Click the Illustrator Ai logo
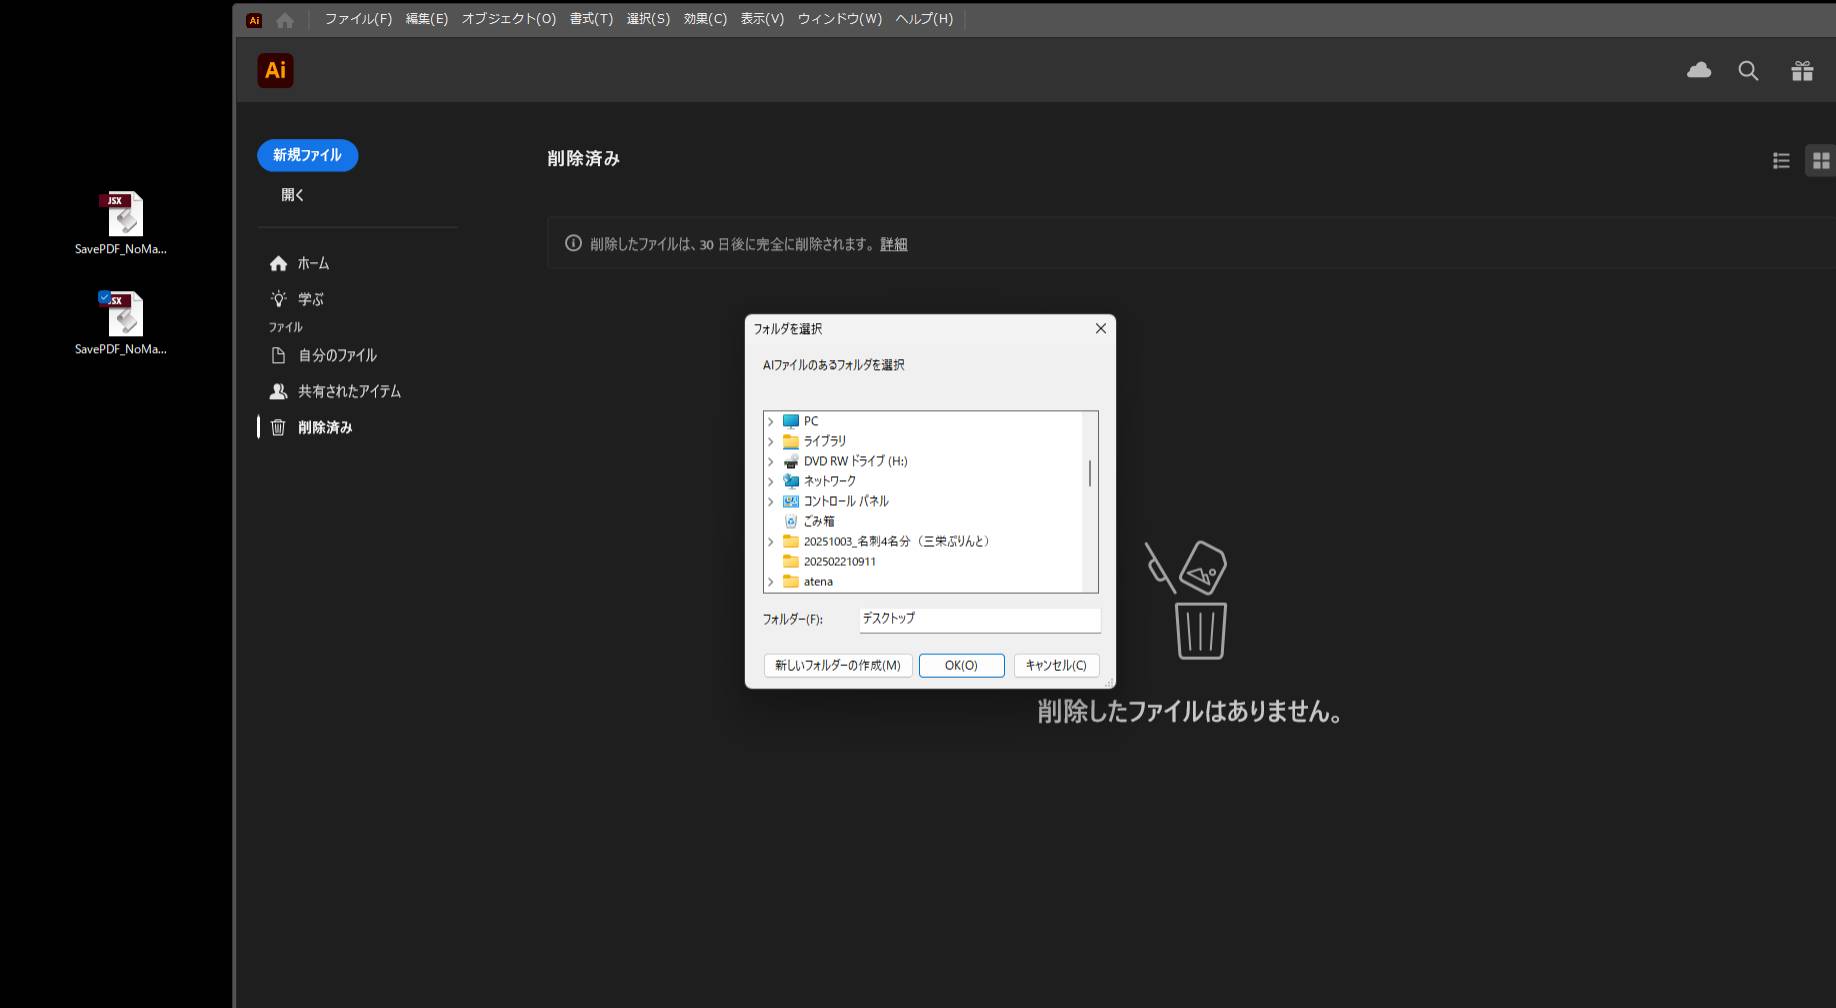 click(x=275, y=70)
